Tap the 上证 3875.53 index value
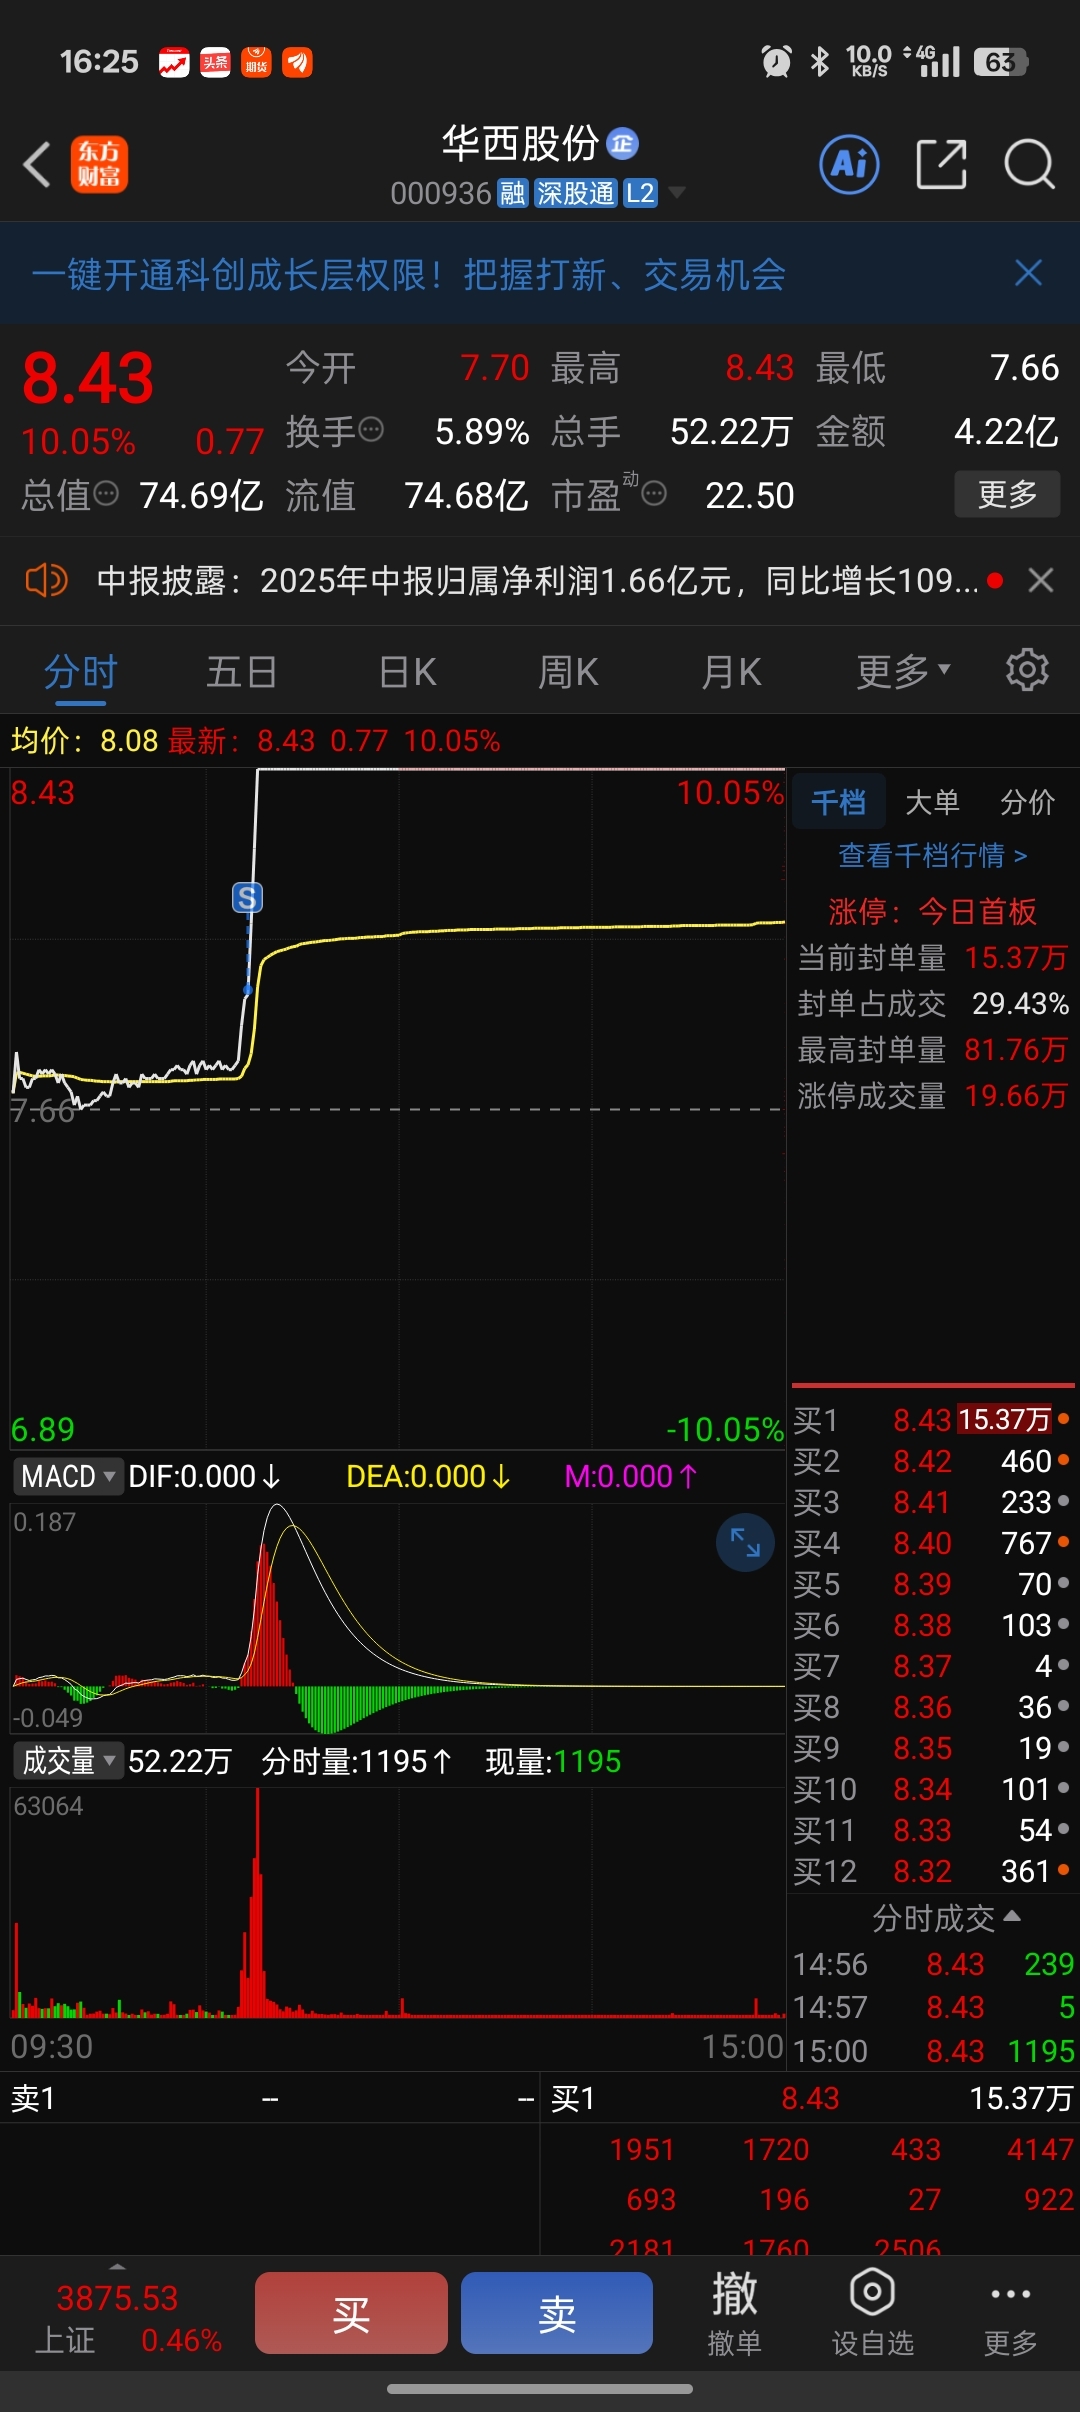Screen dimensions: 1080x2412 coord(117,2297)
